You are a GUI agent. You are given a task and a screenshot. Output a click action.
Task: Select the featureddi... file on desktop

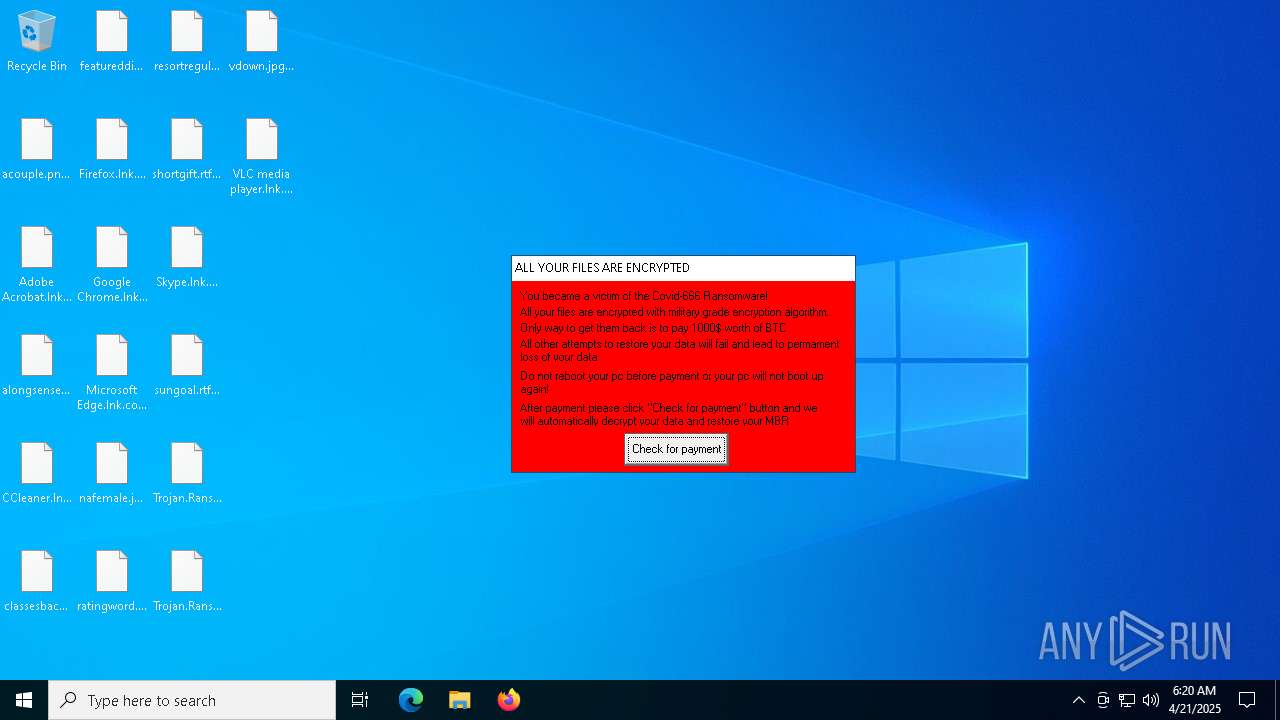[112, 42]
